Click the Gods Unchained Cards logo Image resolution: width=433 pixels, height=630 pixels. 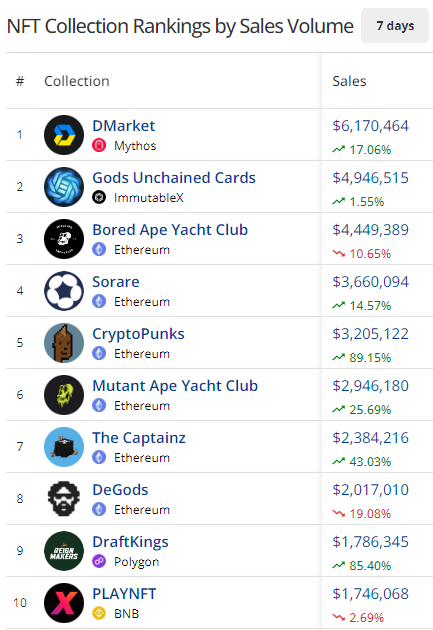click(x=64, y=187)
